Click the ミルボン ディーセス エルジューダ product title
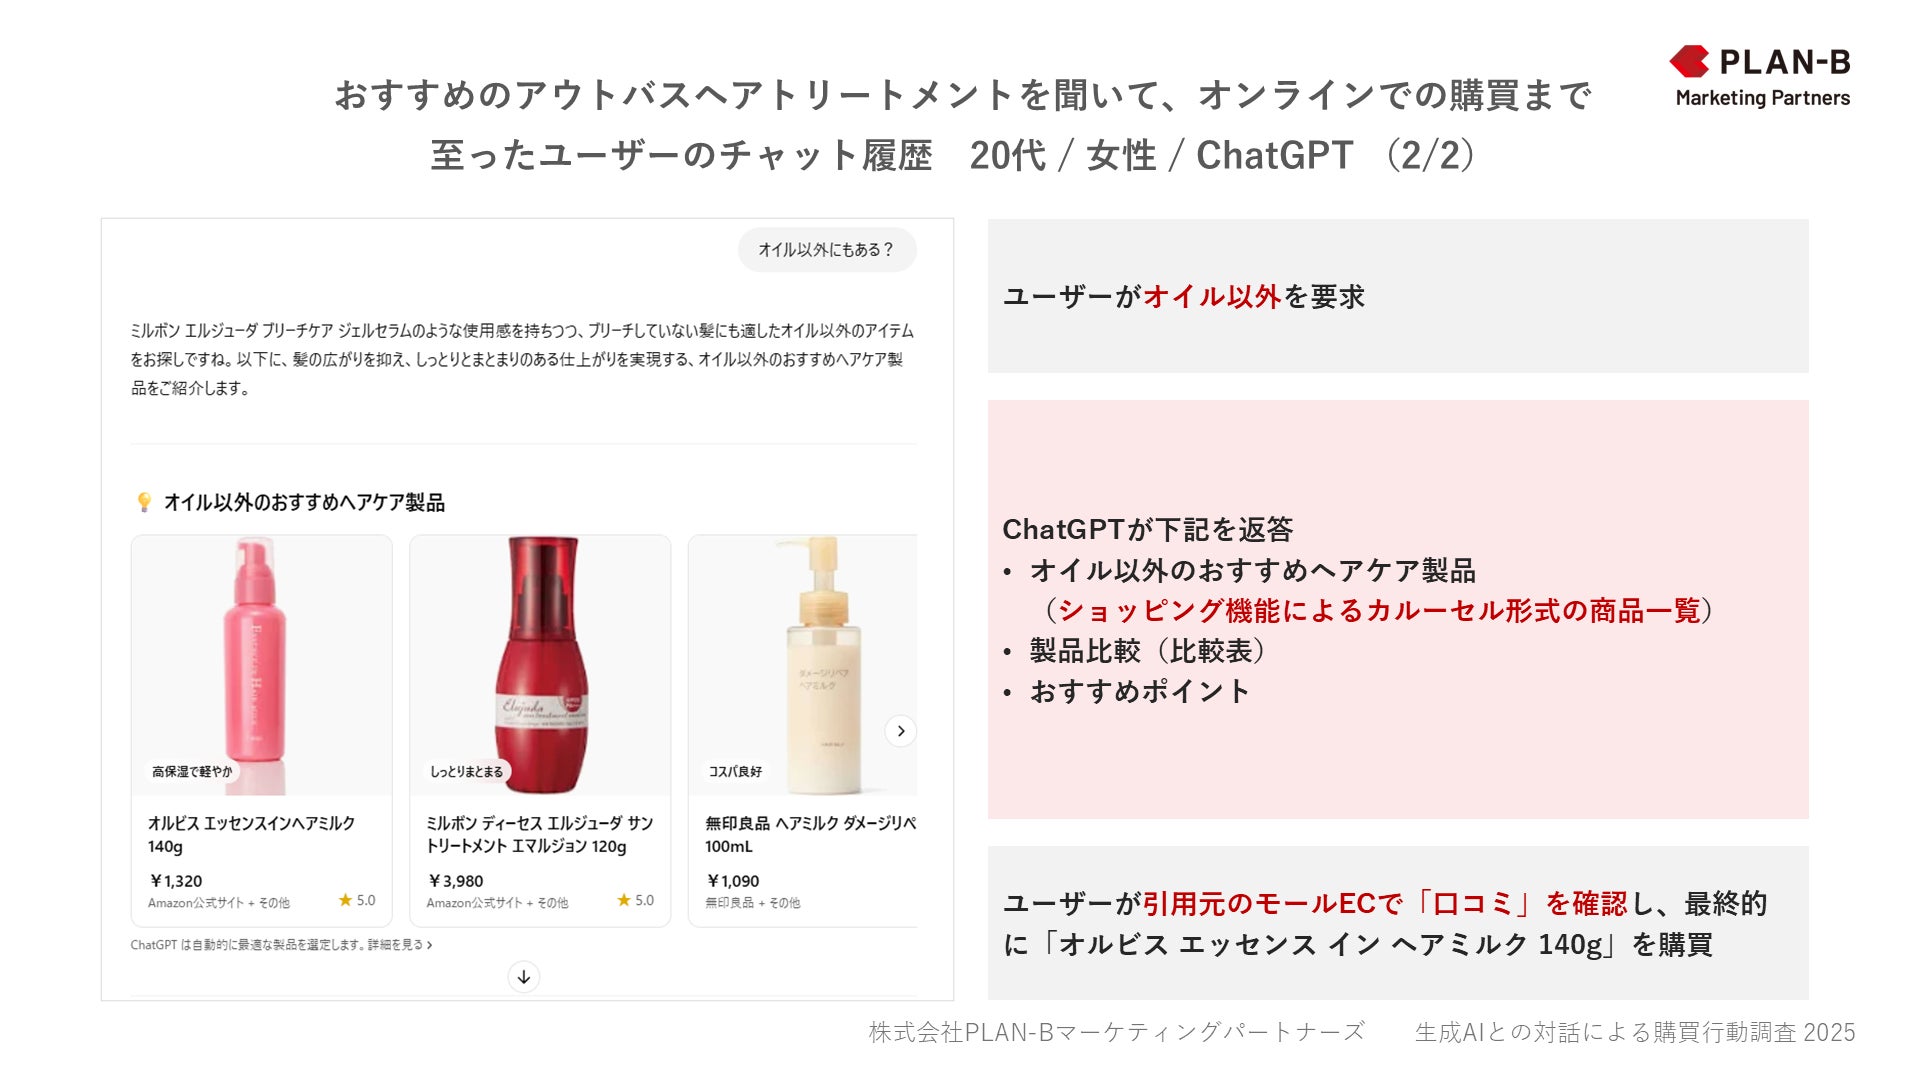The height and width of the screenshot is (1080, 1920). point(540,834)
